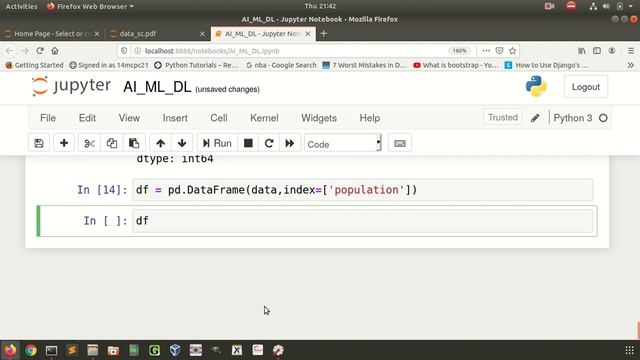Screen dimensions: 640x360
Task: Move selected cell up arrow
Action: 160,143
